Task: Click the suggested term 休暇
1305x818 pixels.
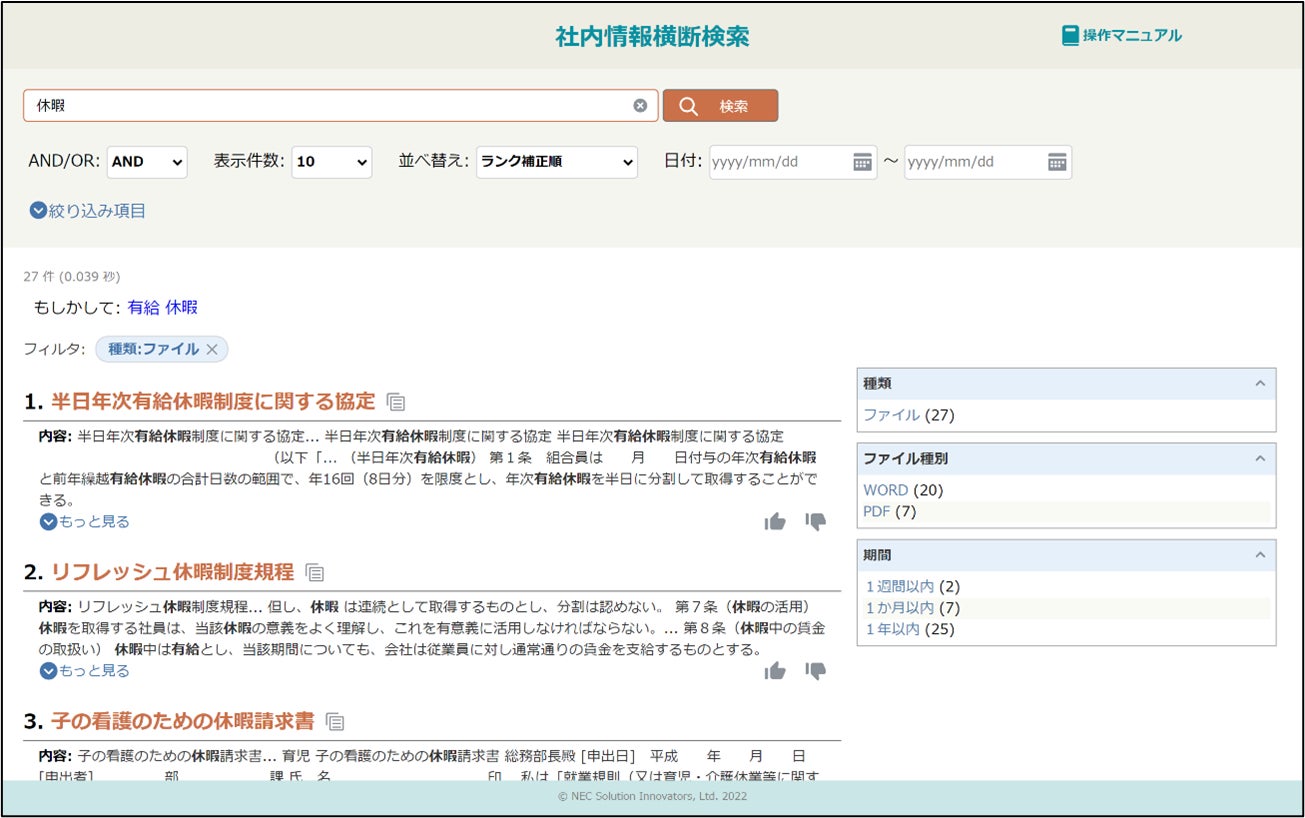Action: point(182,307)
